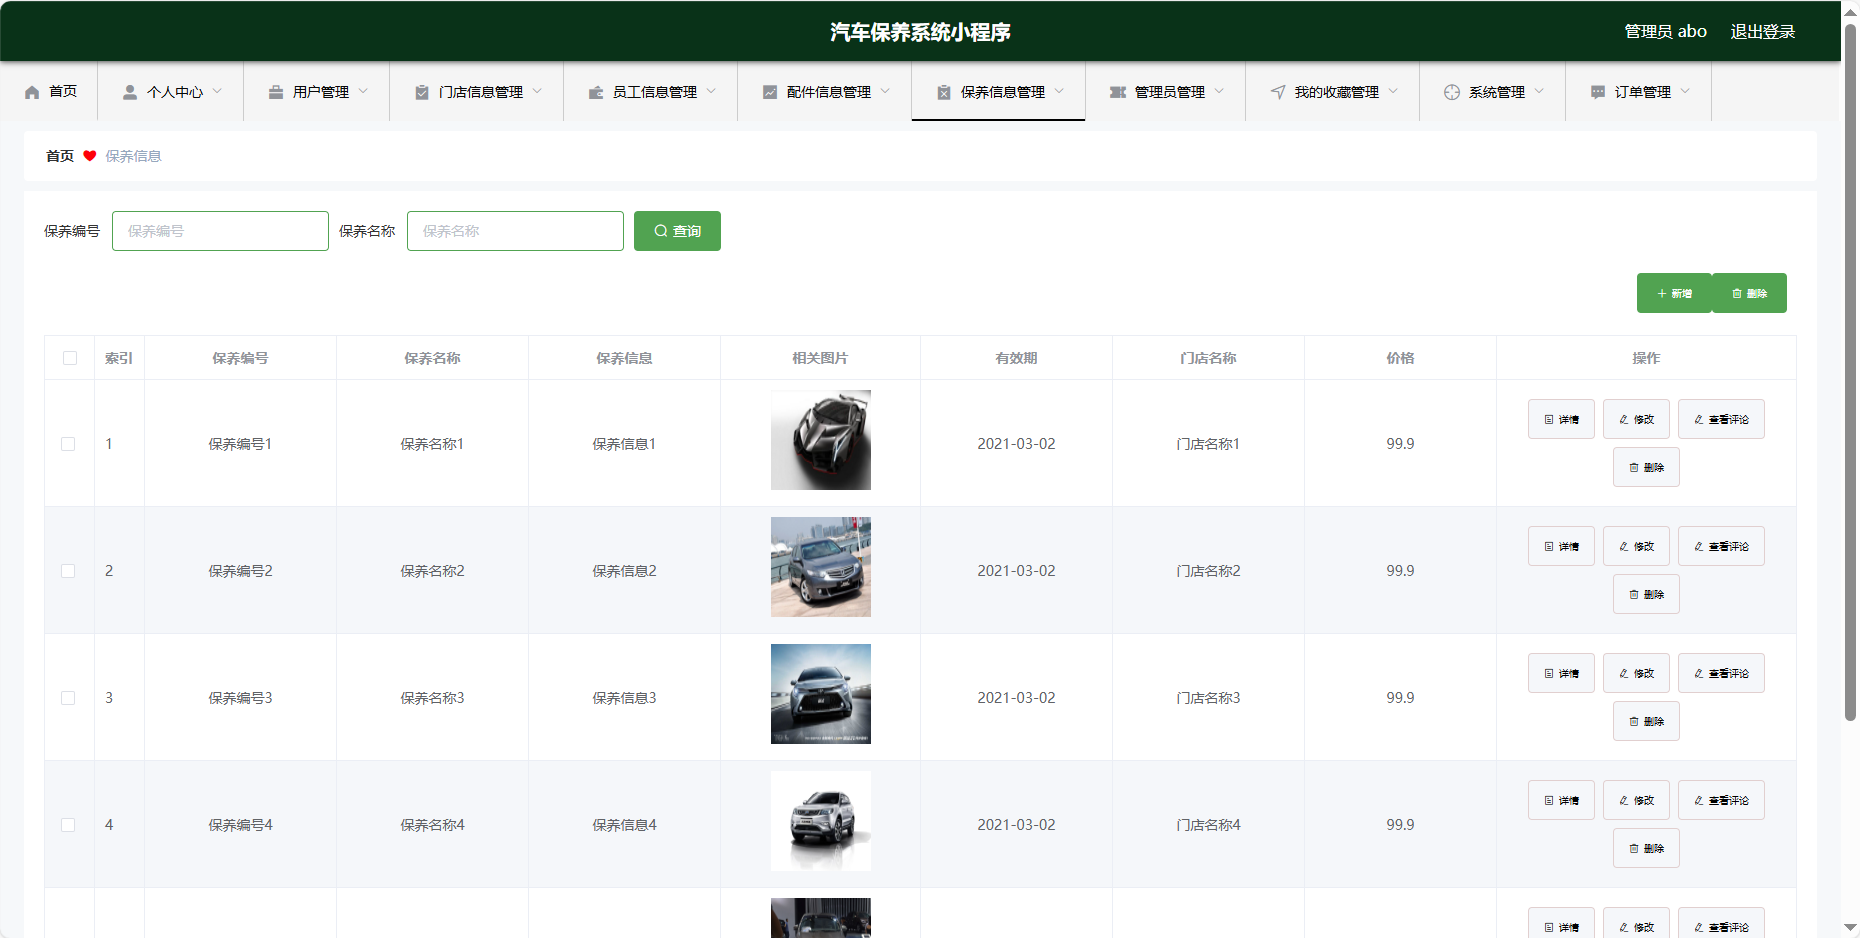Open the 系统管理 menu
This screenshot has width=1860, height=938.
1493,92
